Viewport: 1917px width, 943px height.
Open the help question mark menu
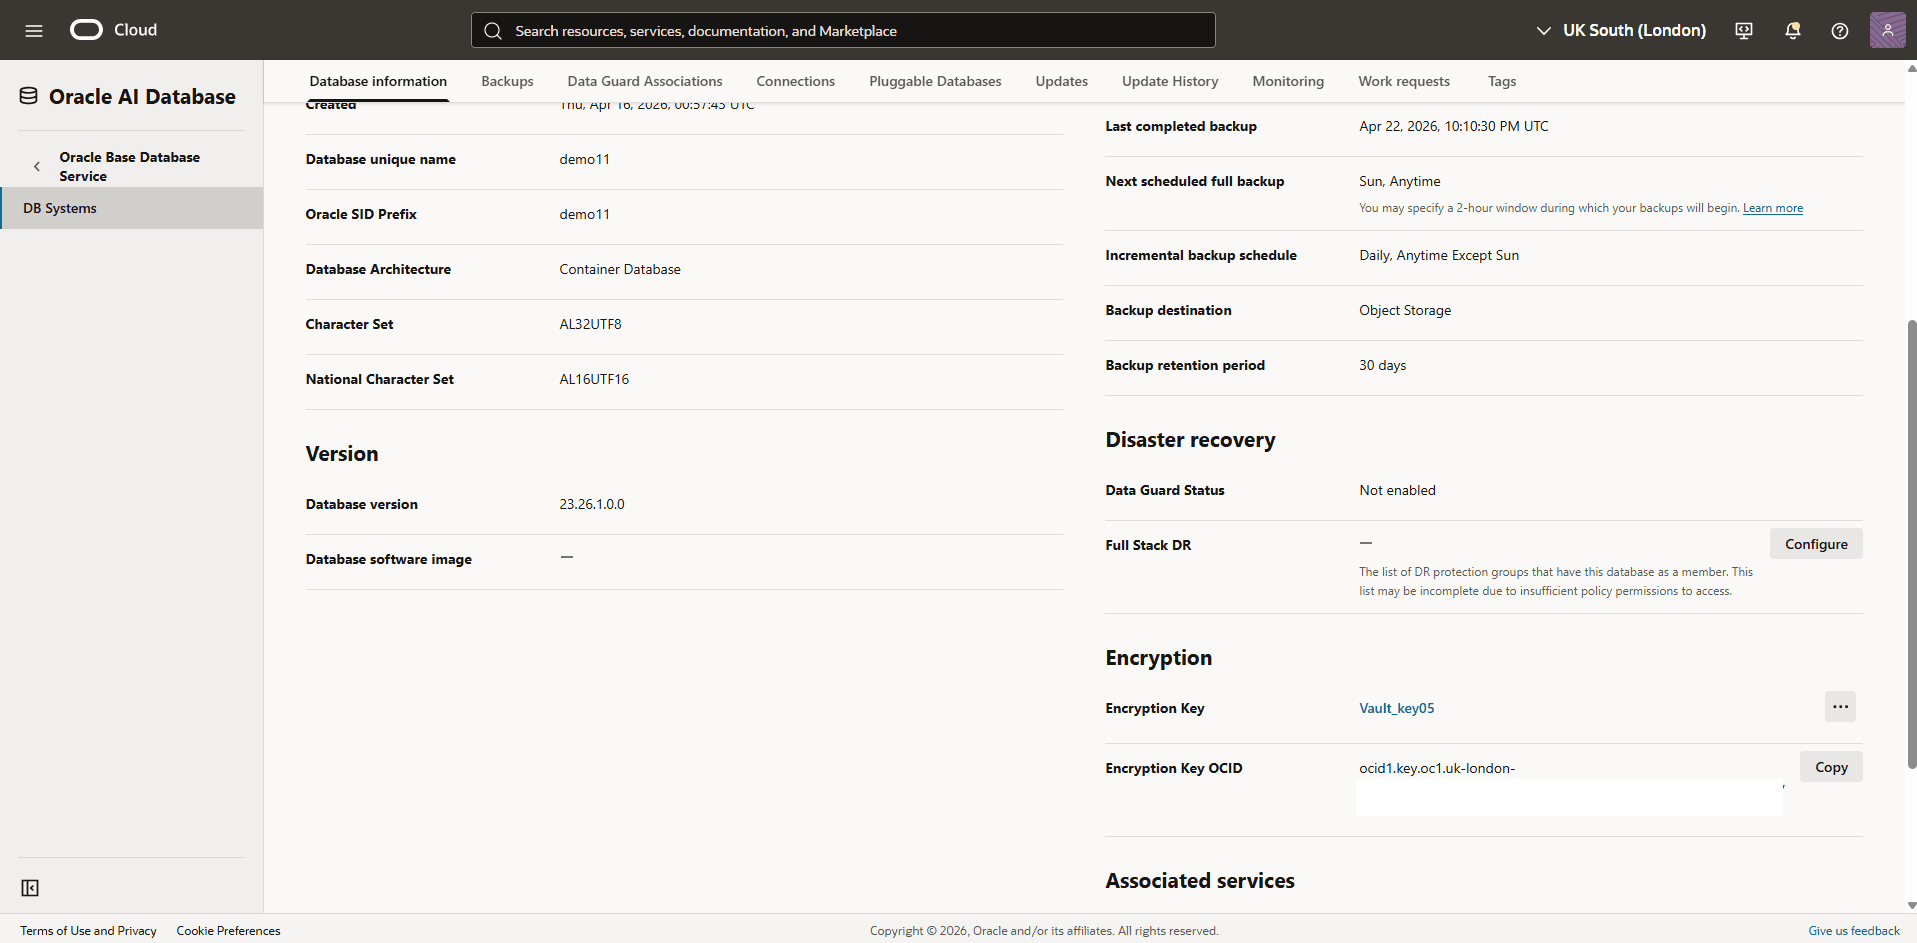tap(1840, 31)
